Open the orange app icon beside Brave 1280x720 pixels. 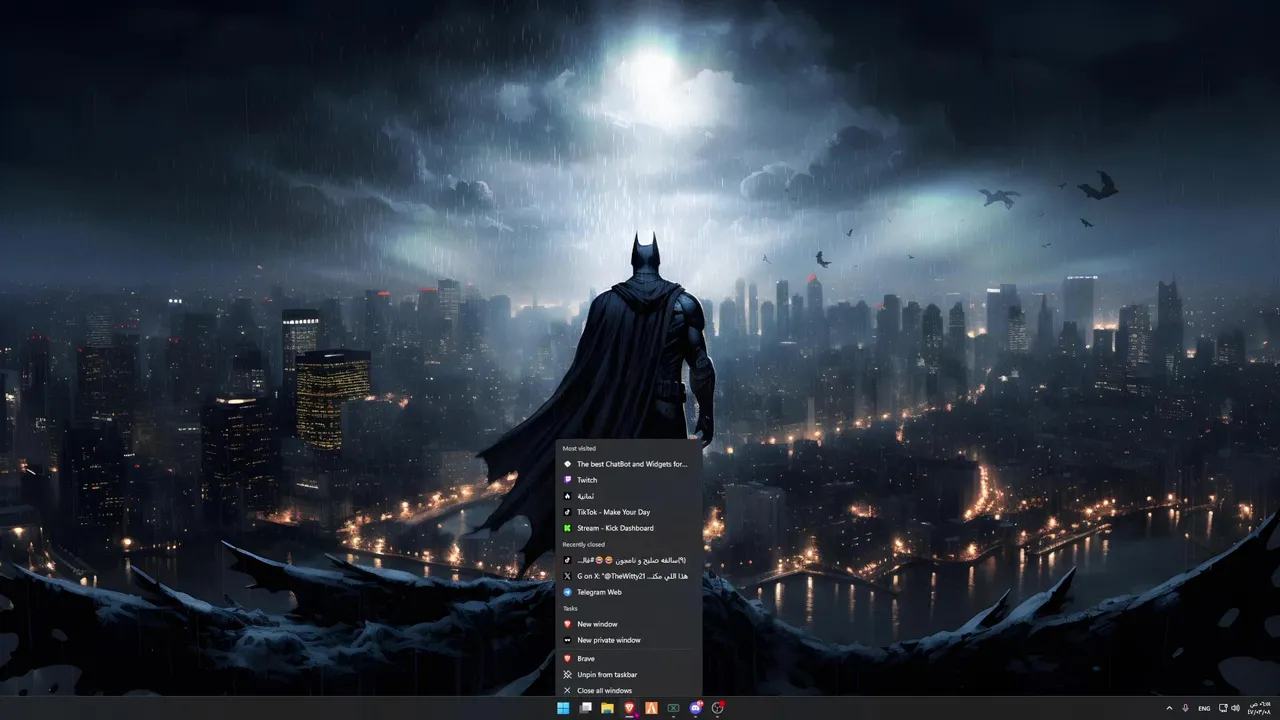pos(651,708)
